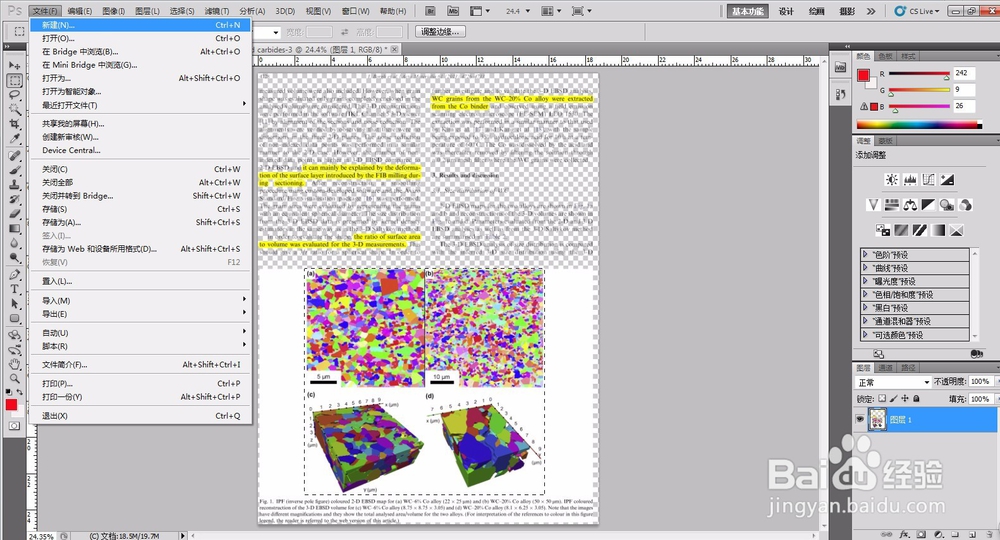Select the Lasso tool

tap(15, 95)
